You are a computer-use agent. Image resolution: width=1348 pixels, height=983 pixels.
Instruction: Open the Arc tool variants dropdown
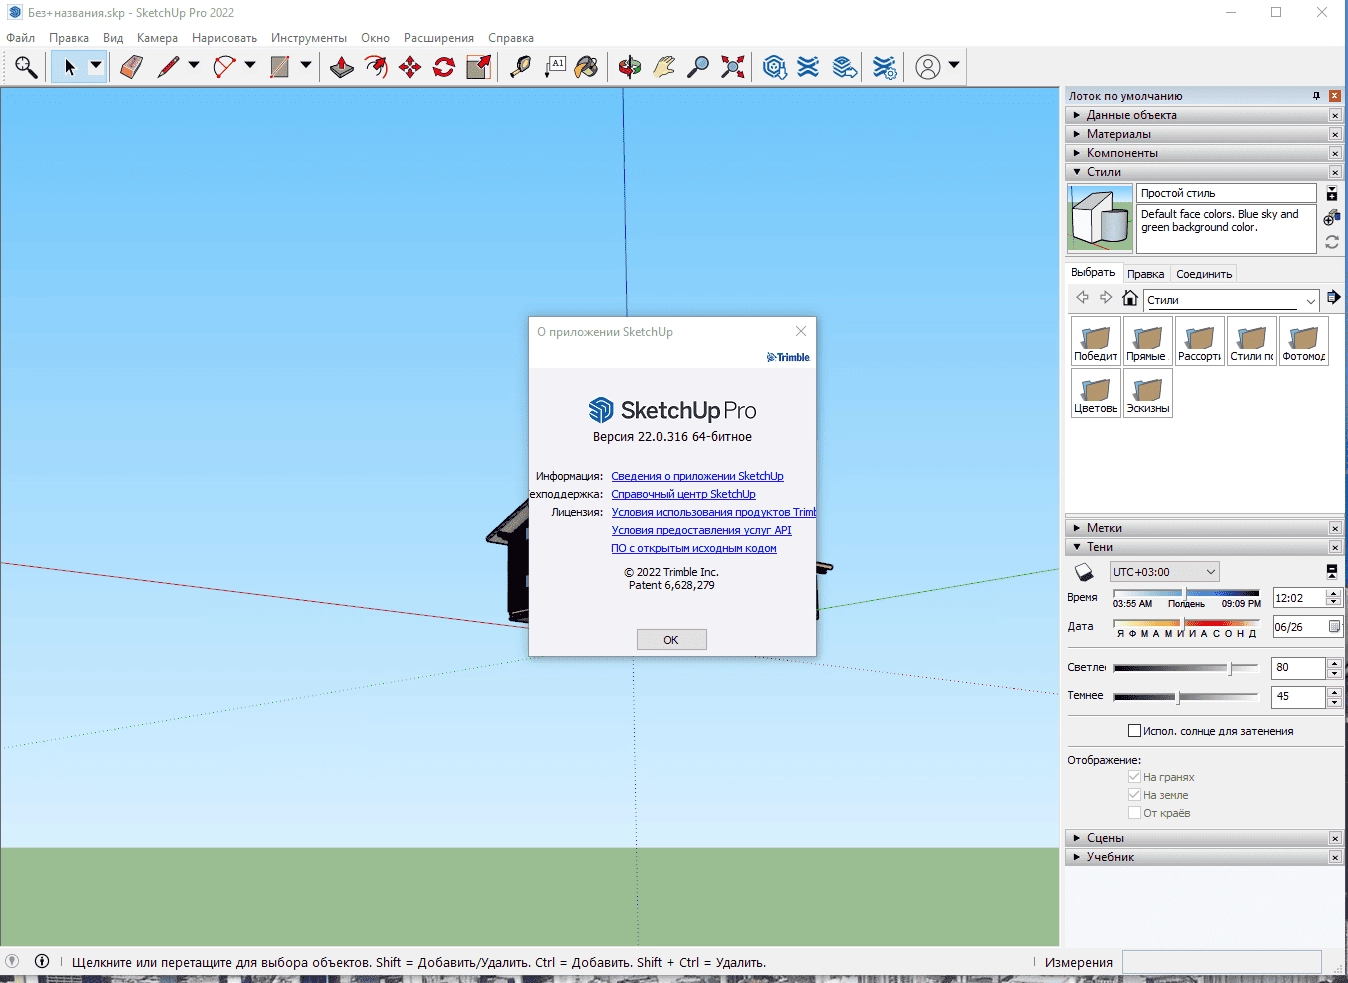pyautogui.click(x=250, y=66)
